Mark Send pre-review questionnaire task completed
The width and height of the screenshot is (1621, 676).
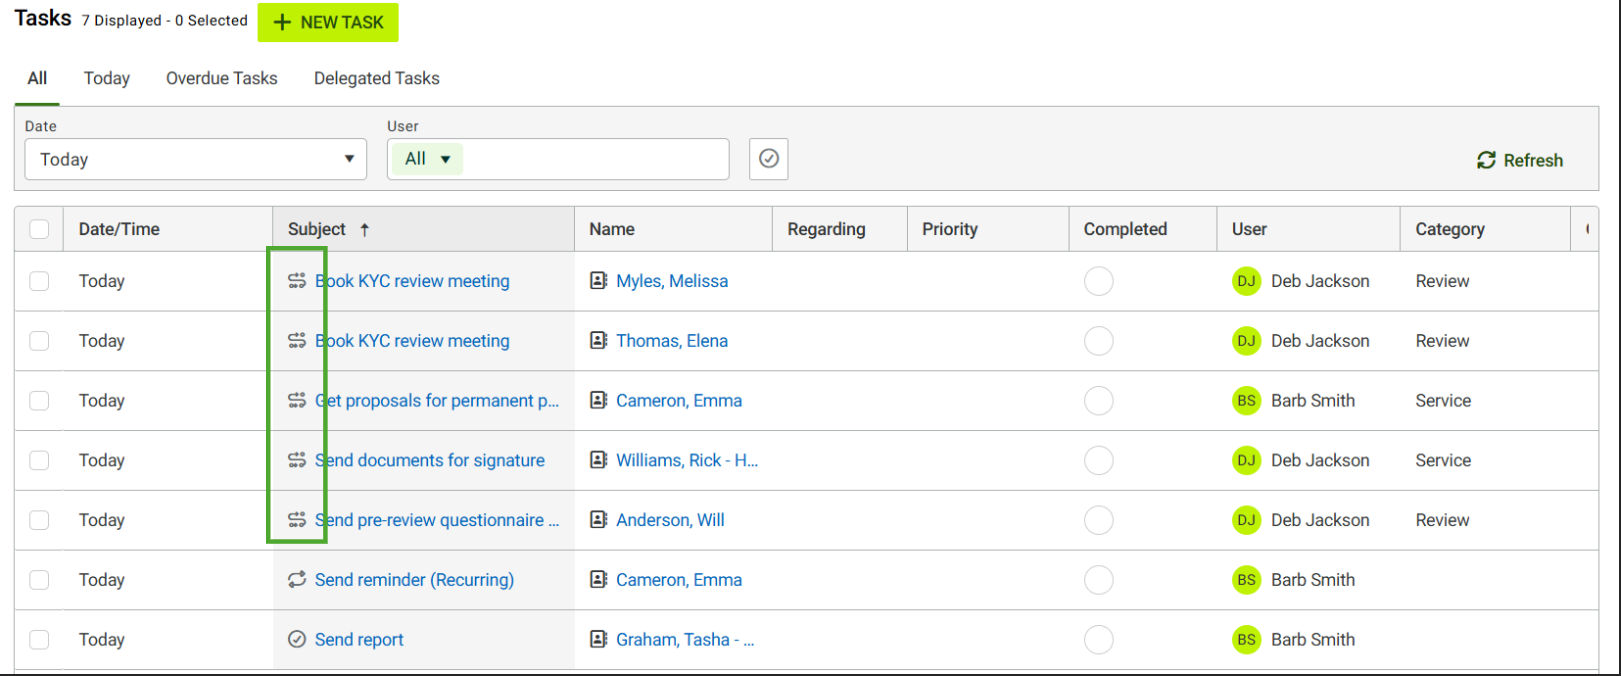coord(1099,520)
